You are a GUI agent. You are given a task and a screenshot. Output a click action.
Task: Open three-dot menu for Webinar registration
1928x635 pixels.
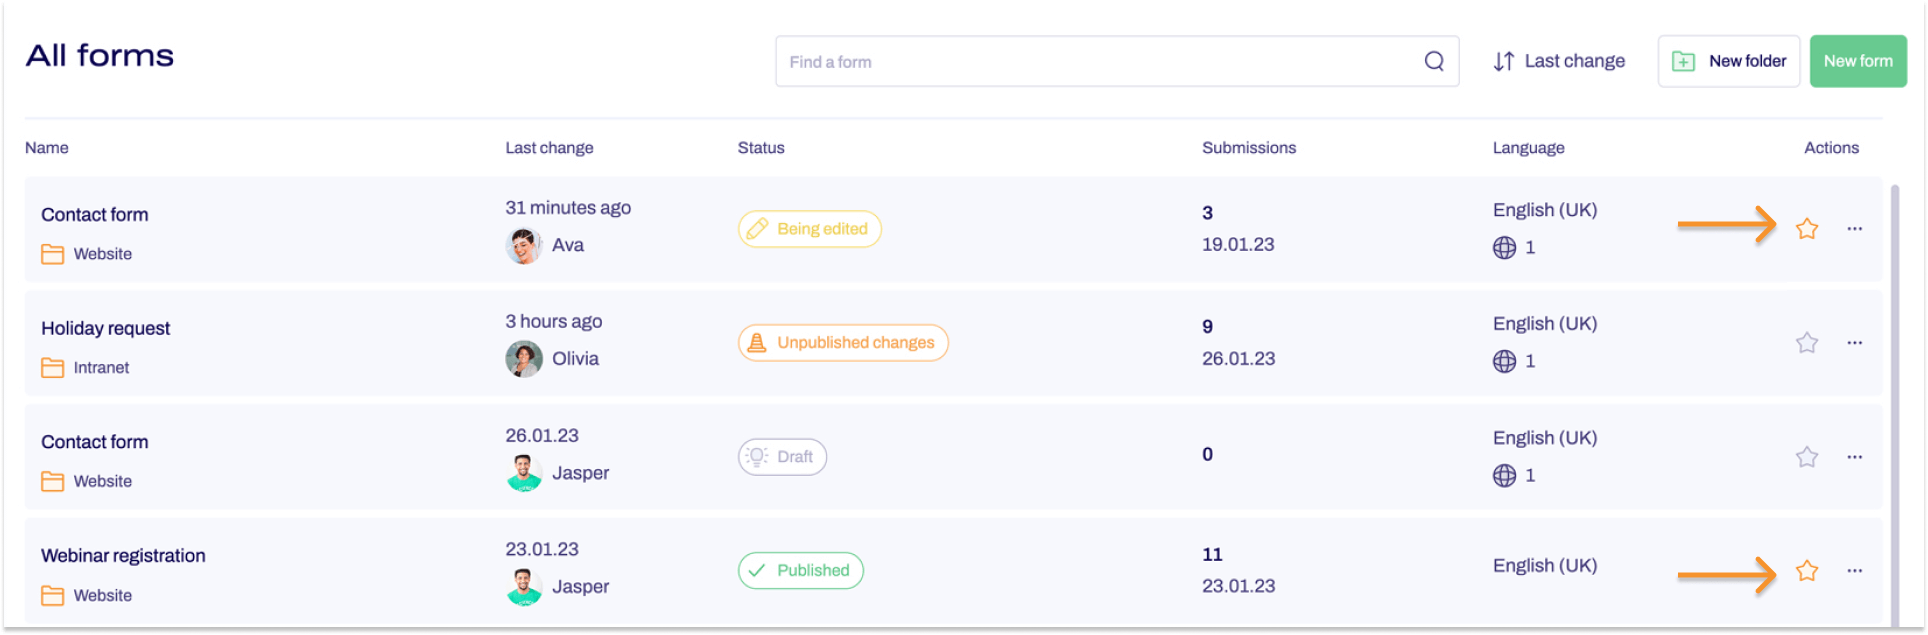pos(1854,571)
